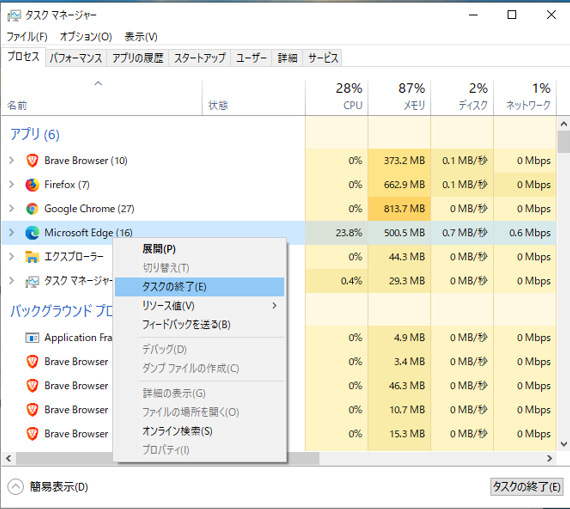Click the Application Frame Host icon

[x=32, y=338]
